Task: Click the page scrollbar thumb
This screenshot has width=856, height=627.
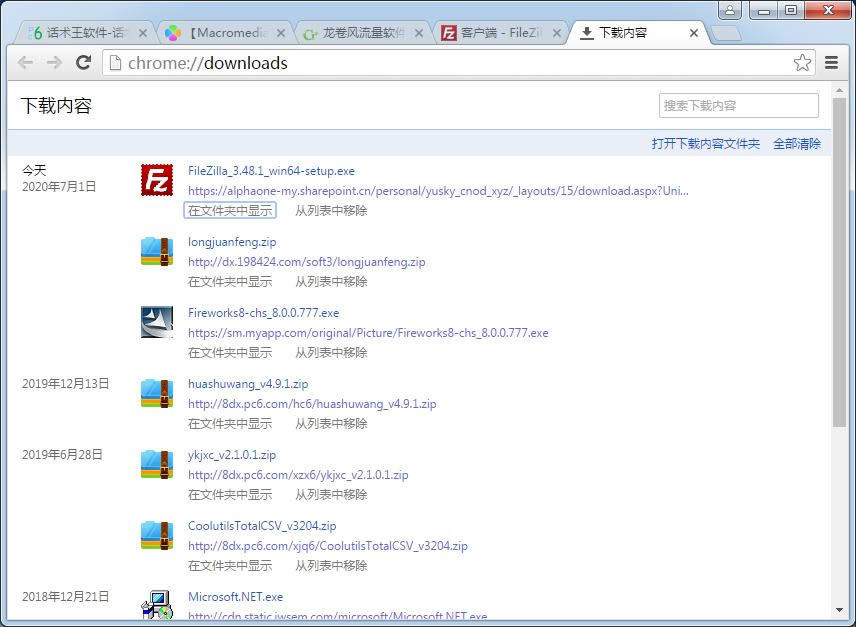Action: (x=839, y=262)
